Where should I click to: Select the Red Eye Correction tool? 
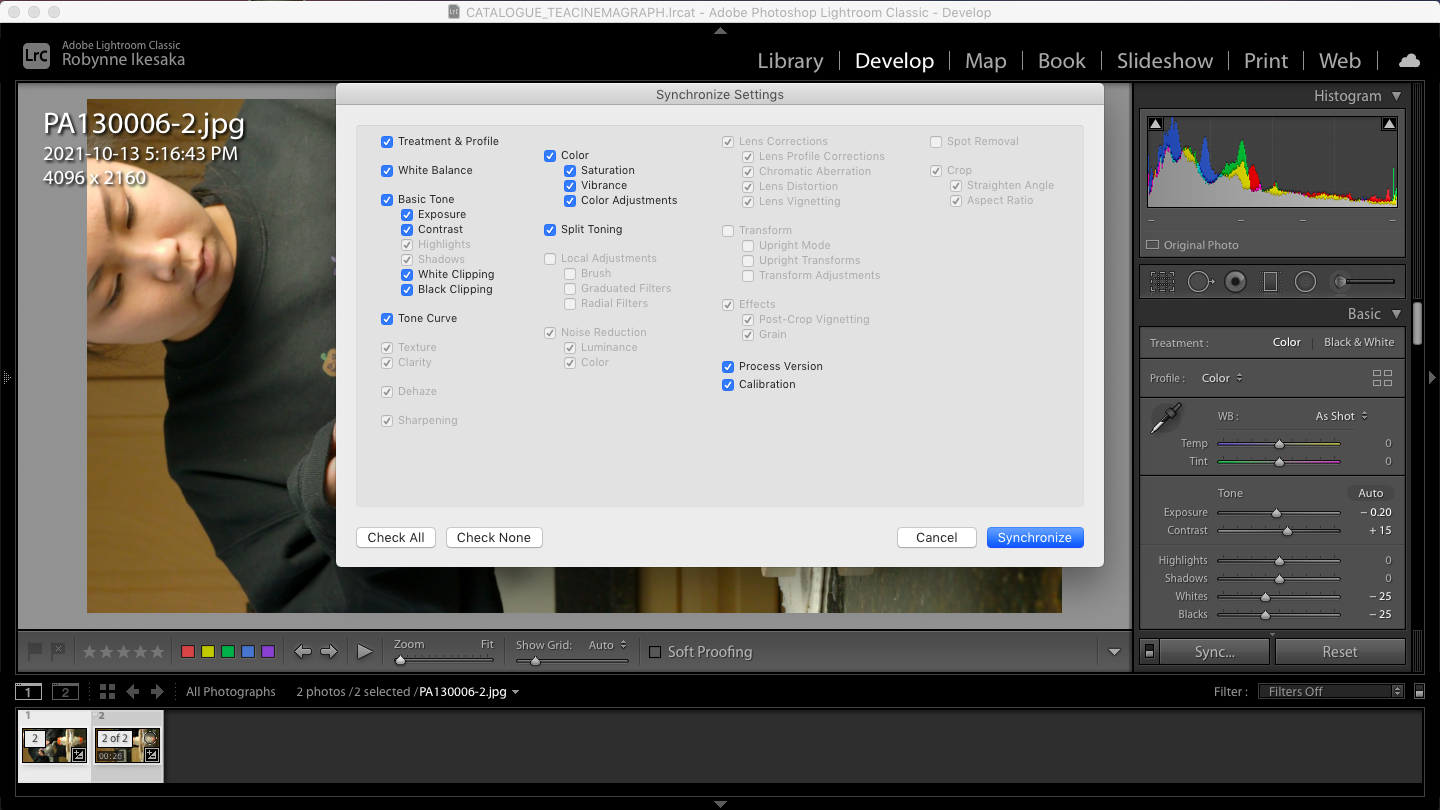[1235, 281]
